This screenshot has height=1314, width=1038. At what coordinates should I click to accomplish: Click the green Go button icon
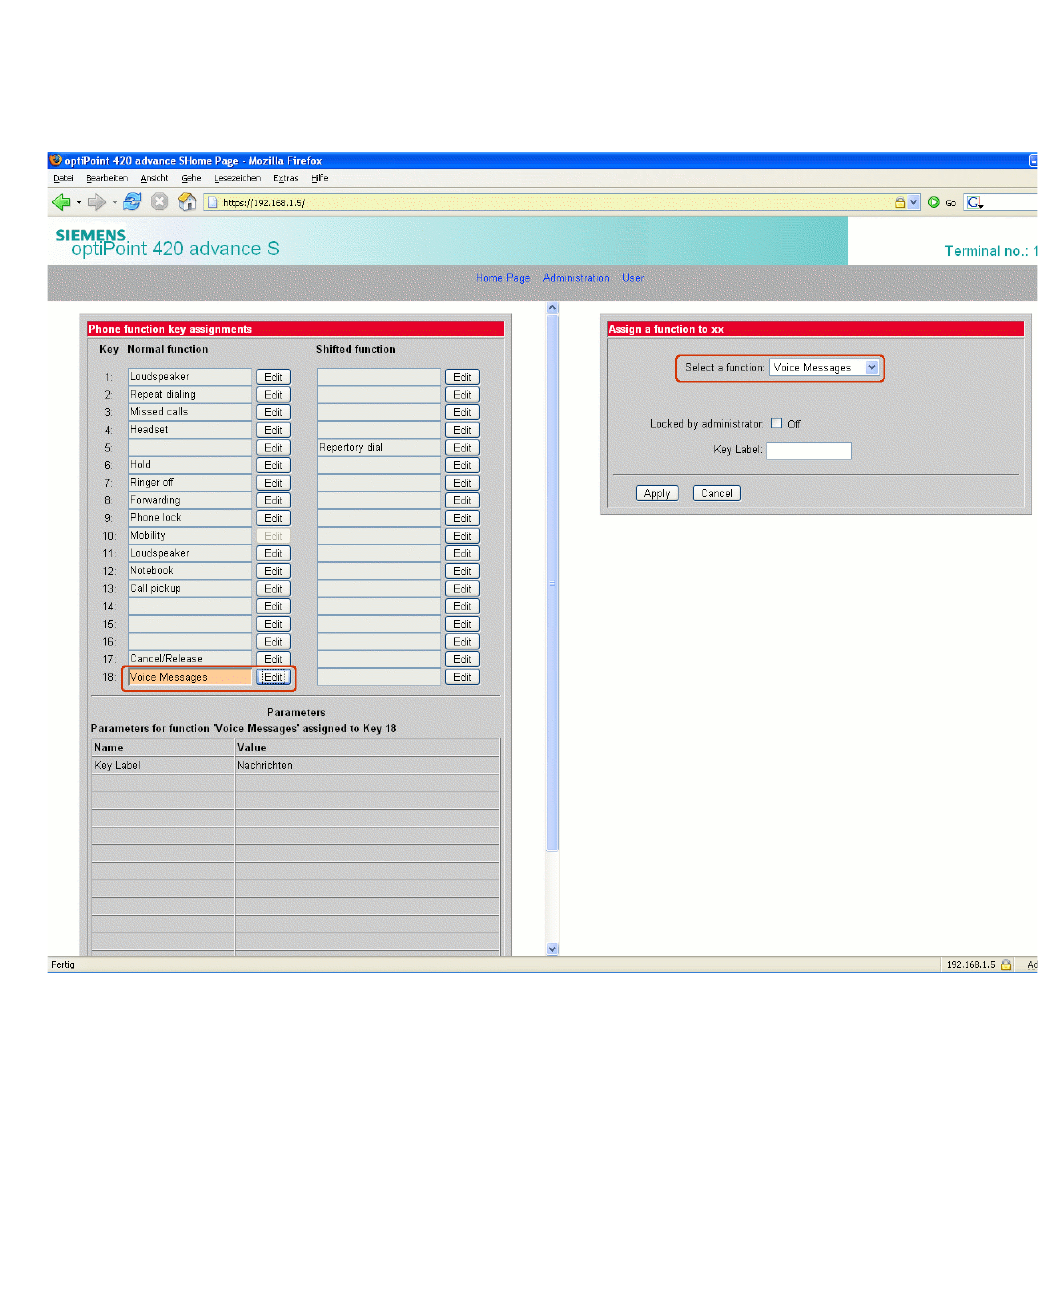[934, 202]
